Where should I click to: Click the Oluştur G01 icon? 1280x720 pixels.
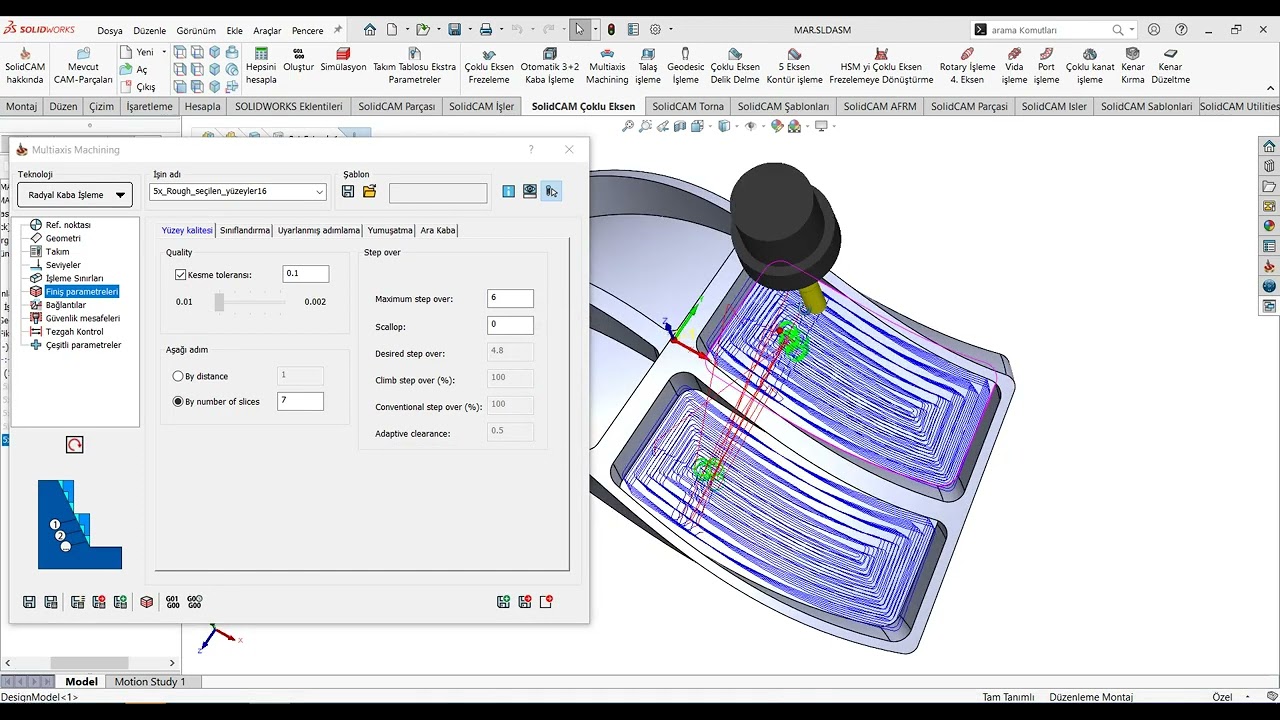pyautogui.click(x=298, y=60)
